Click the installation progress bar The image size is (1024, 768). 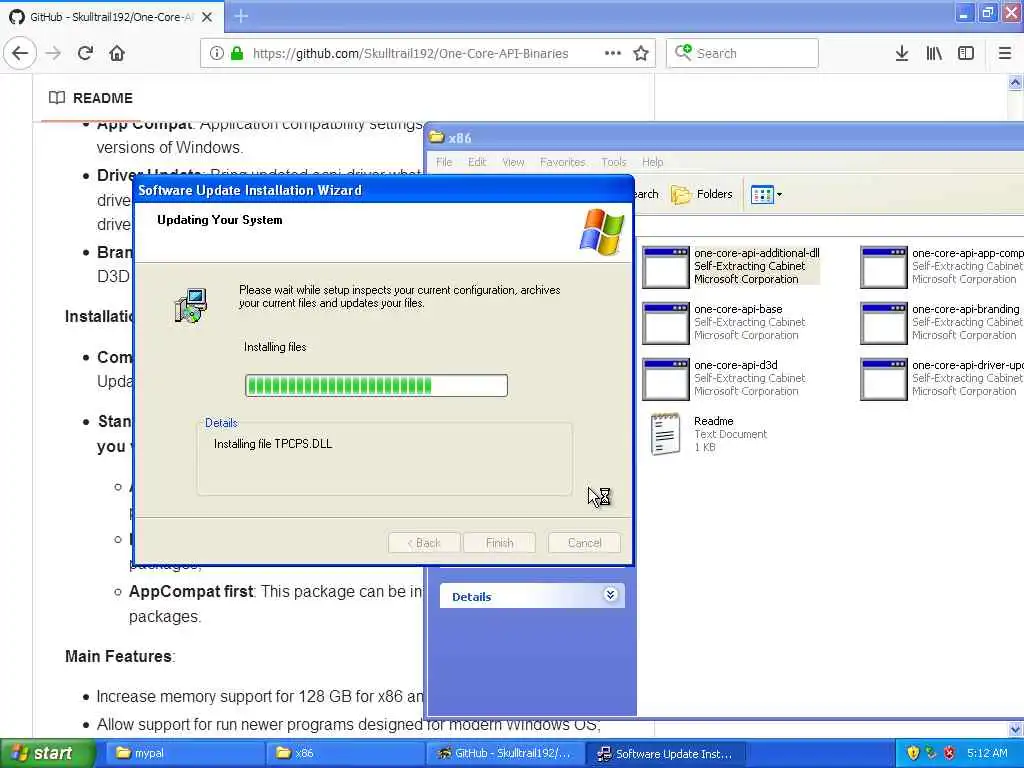click(376, 385)
